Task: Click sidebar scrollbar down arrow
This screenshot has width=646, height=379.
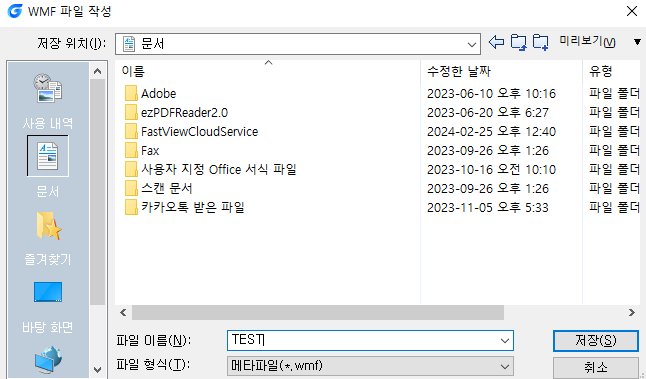Action: [x=98, y=370]
